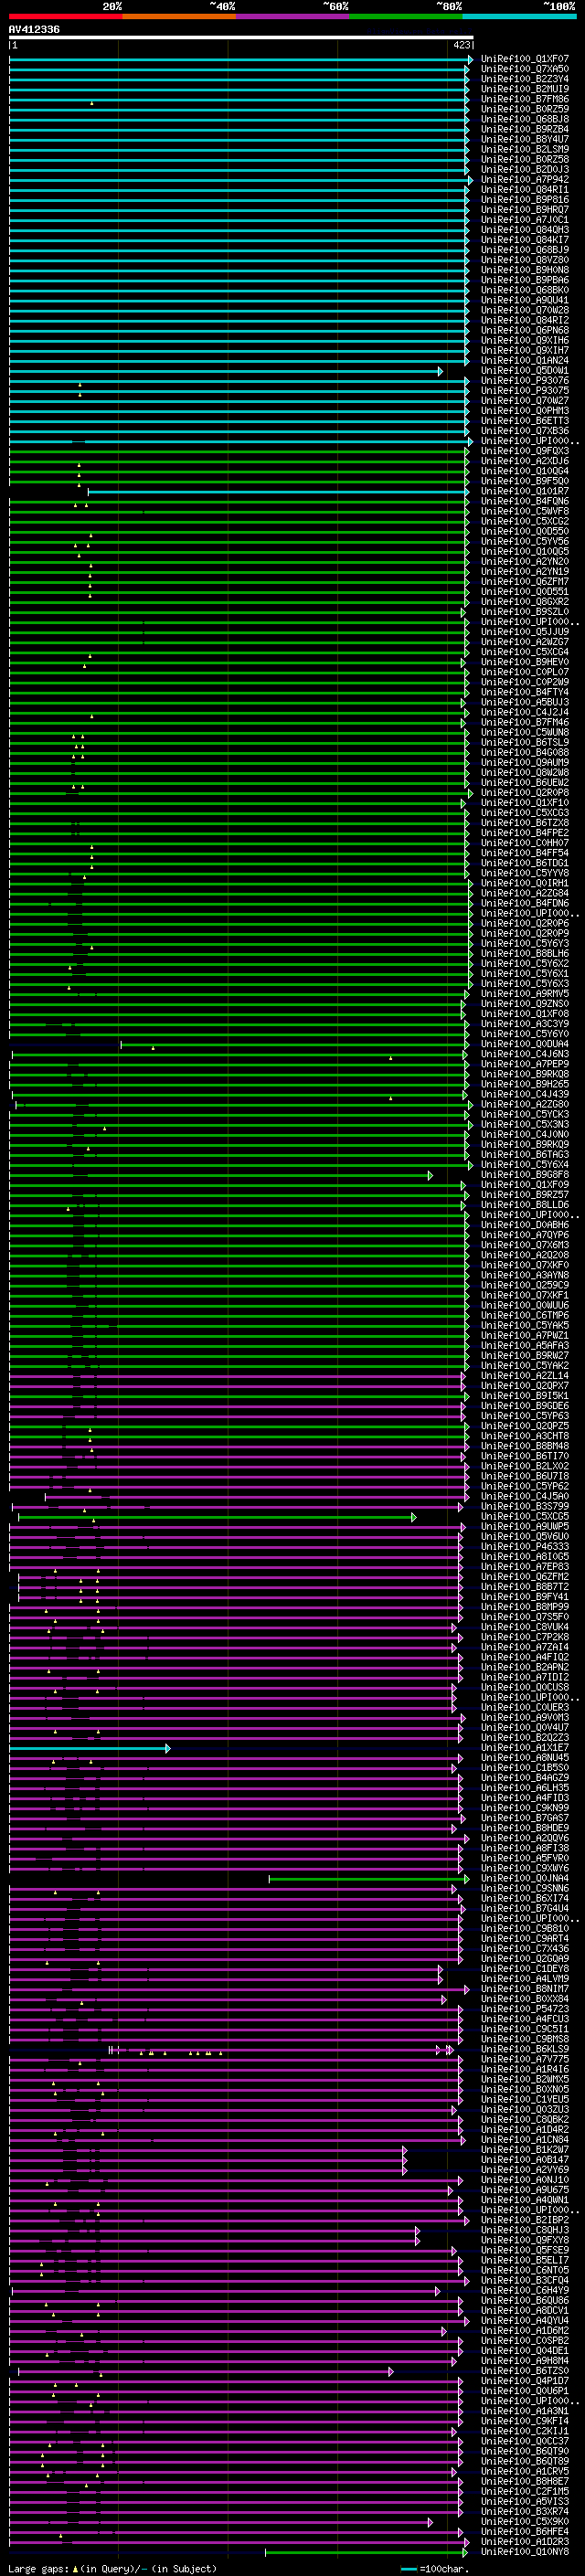
Task: Open hit UniRef100_A7PEP9
Action: (x=525, y=1064)
